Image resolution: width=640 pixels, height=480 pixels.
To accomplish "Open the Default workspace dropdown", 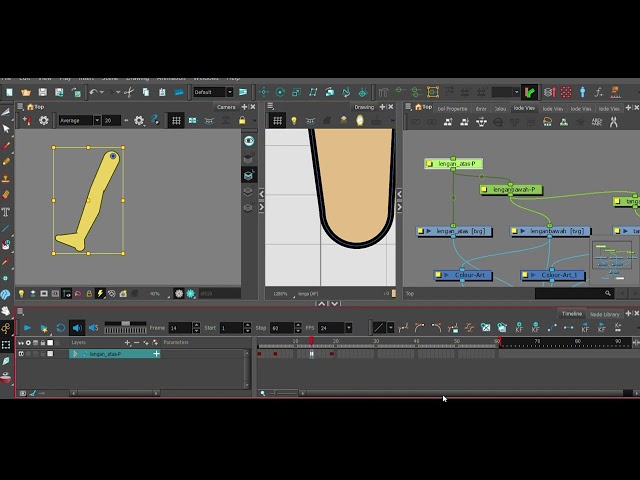I will coord(211,92).
